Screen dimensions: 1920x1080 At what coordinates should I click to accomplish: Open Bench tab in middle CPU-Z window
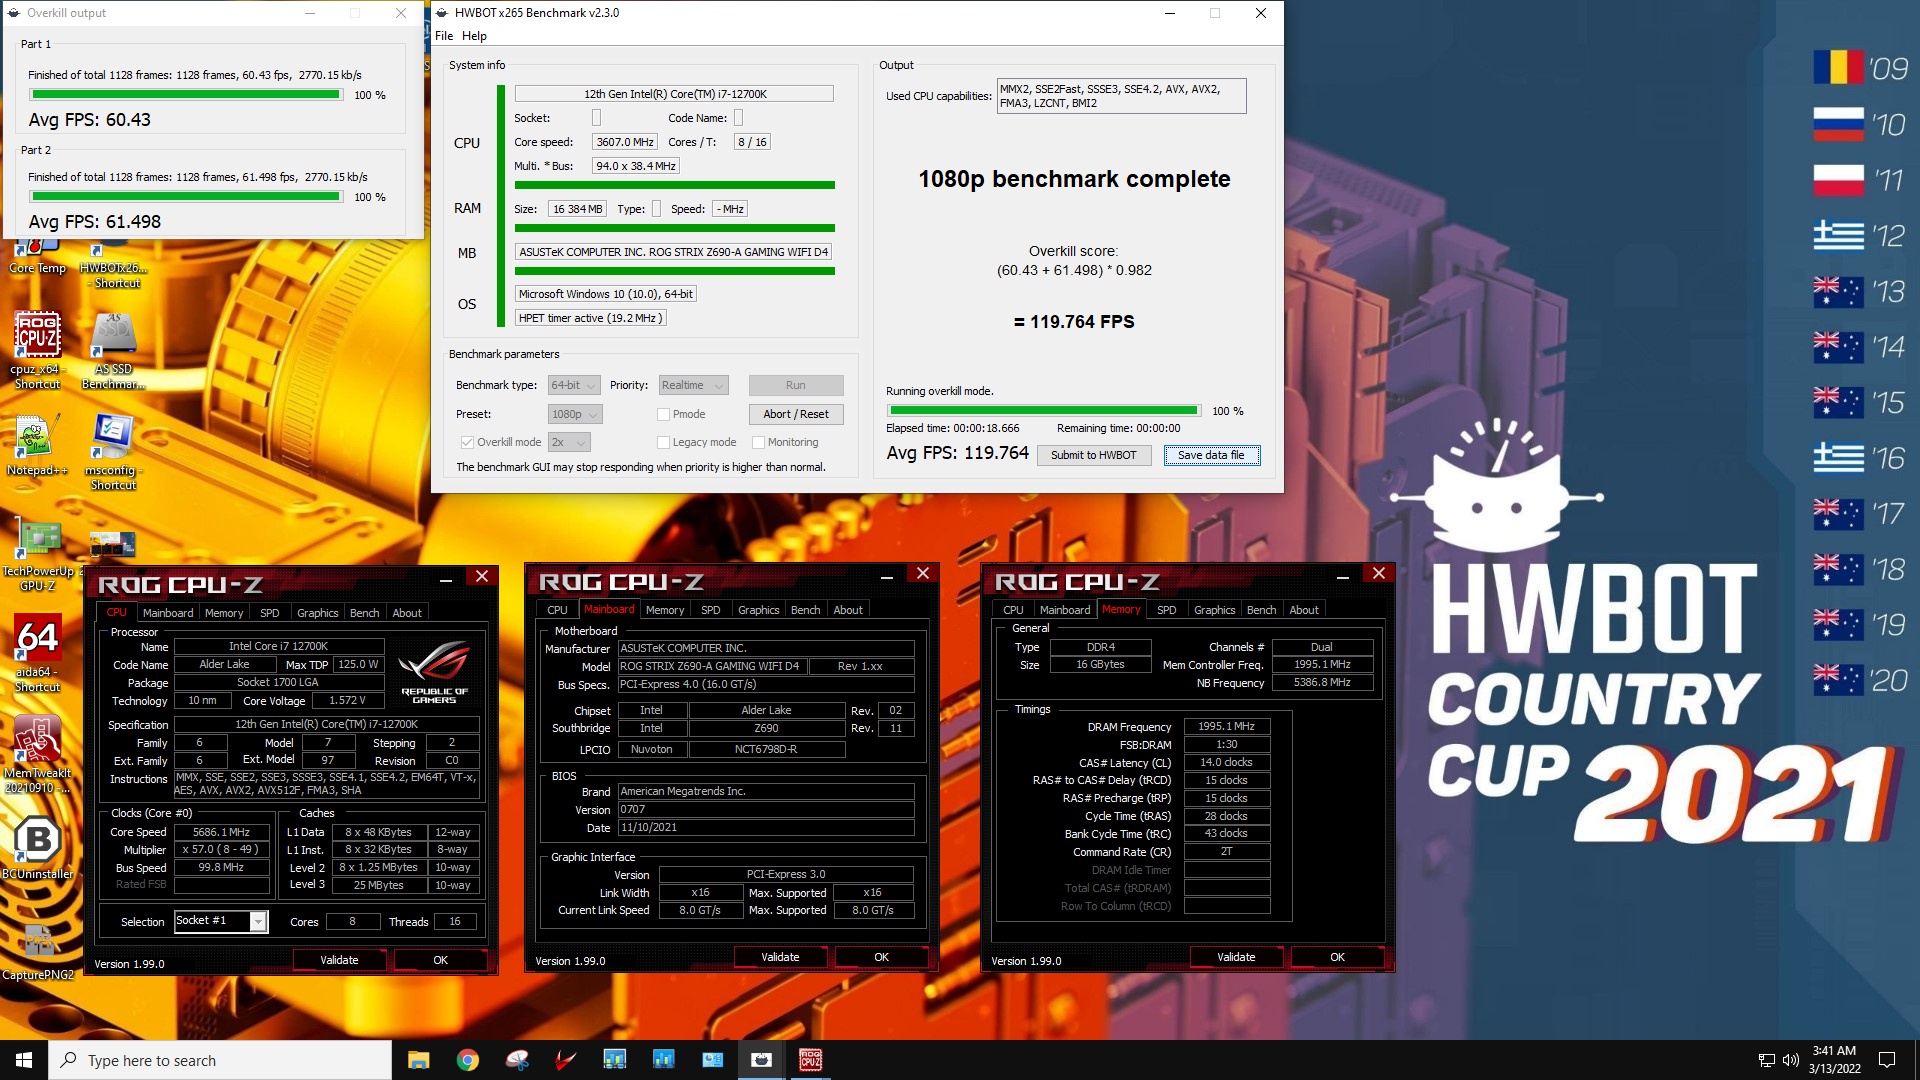click(805, 610)
